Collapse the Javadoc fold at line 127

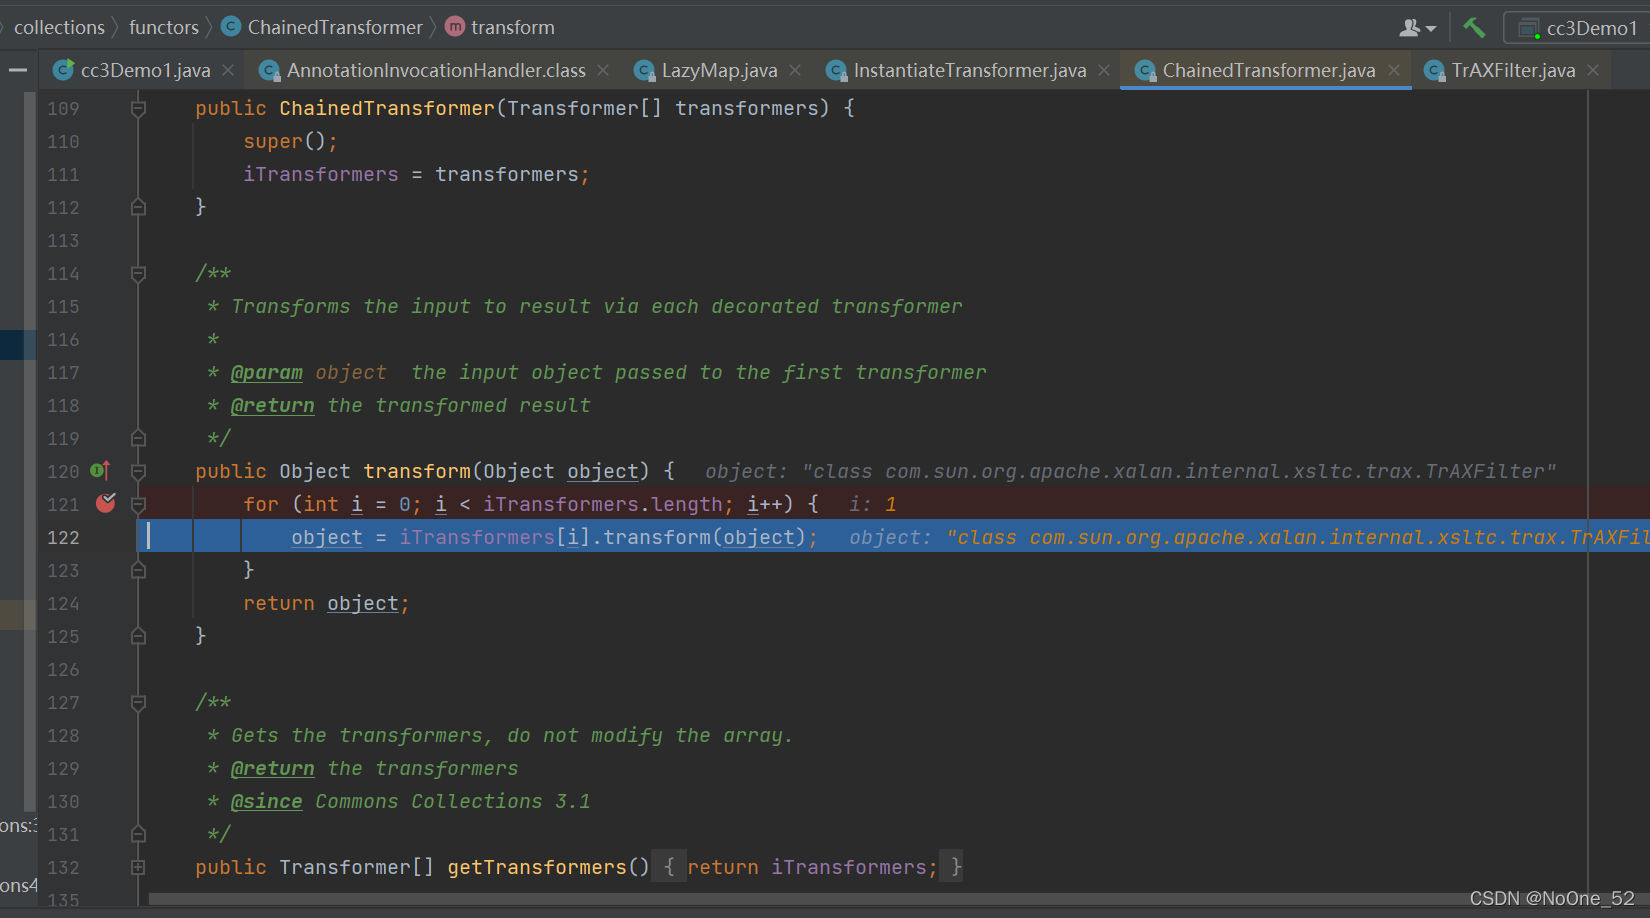click(139, 702)
